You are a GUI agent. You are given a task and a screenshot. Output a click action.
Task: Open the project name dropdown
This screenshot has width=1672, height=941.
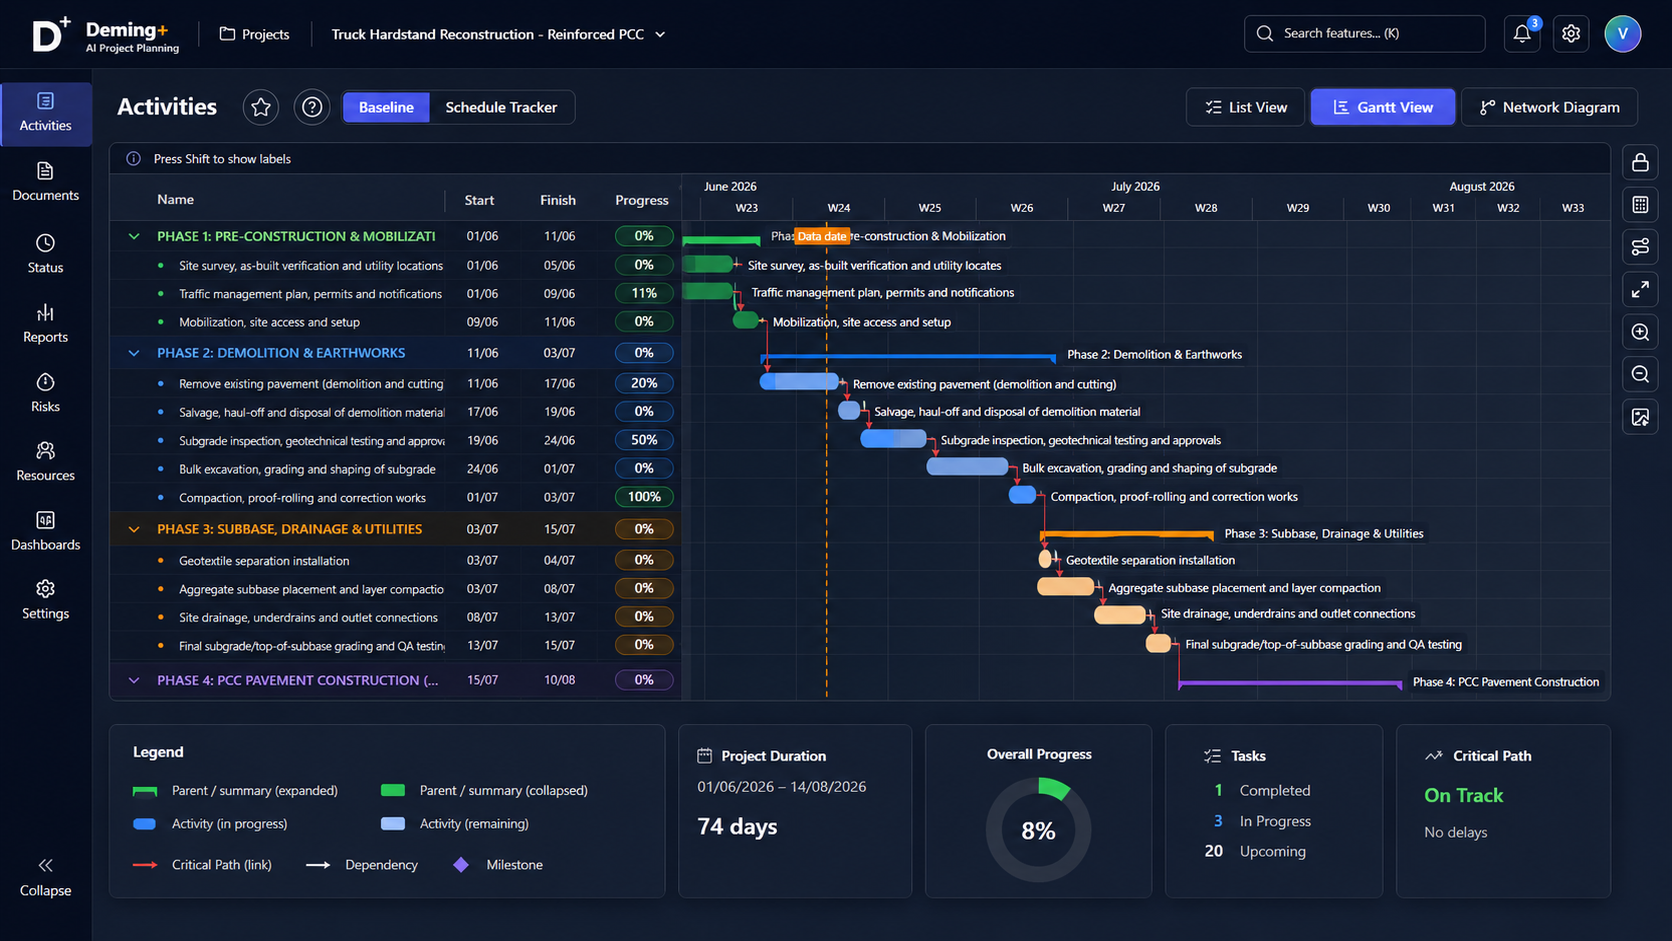(x=498, y=34)
